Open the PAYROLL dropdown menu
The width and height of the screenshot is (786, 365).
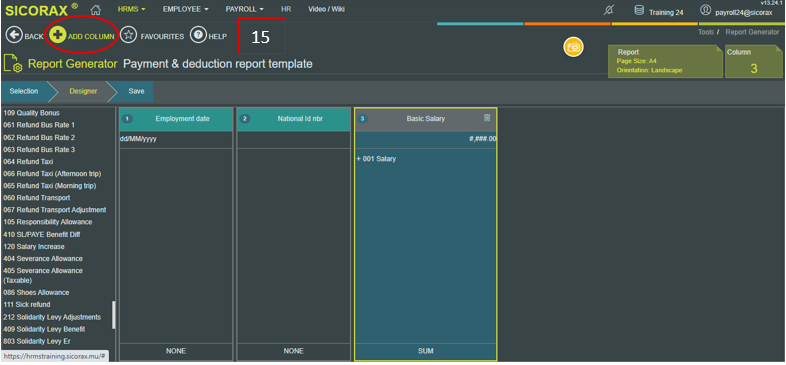[245, 9]
